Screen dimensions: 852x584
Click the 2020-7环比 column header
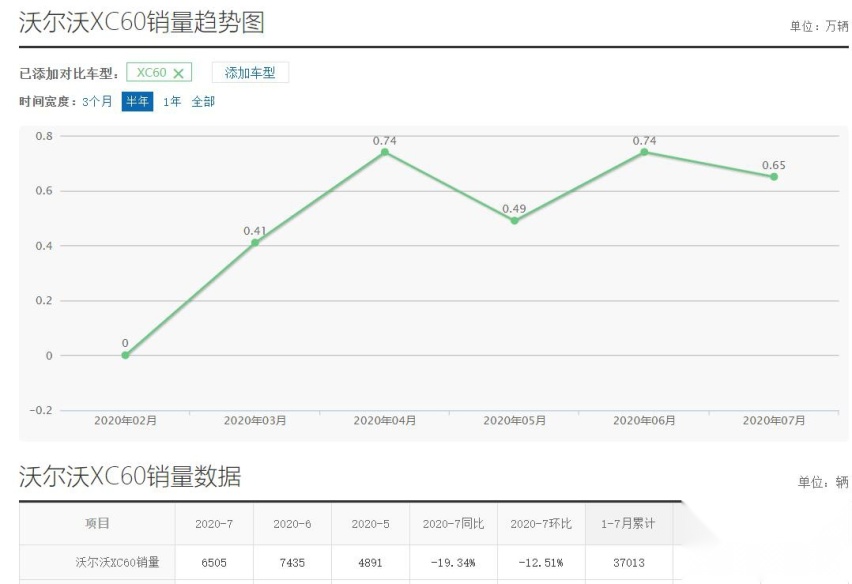tap(541, 524)
